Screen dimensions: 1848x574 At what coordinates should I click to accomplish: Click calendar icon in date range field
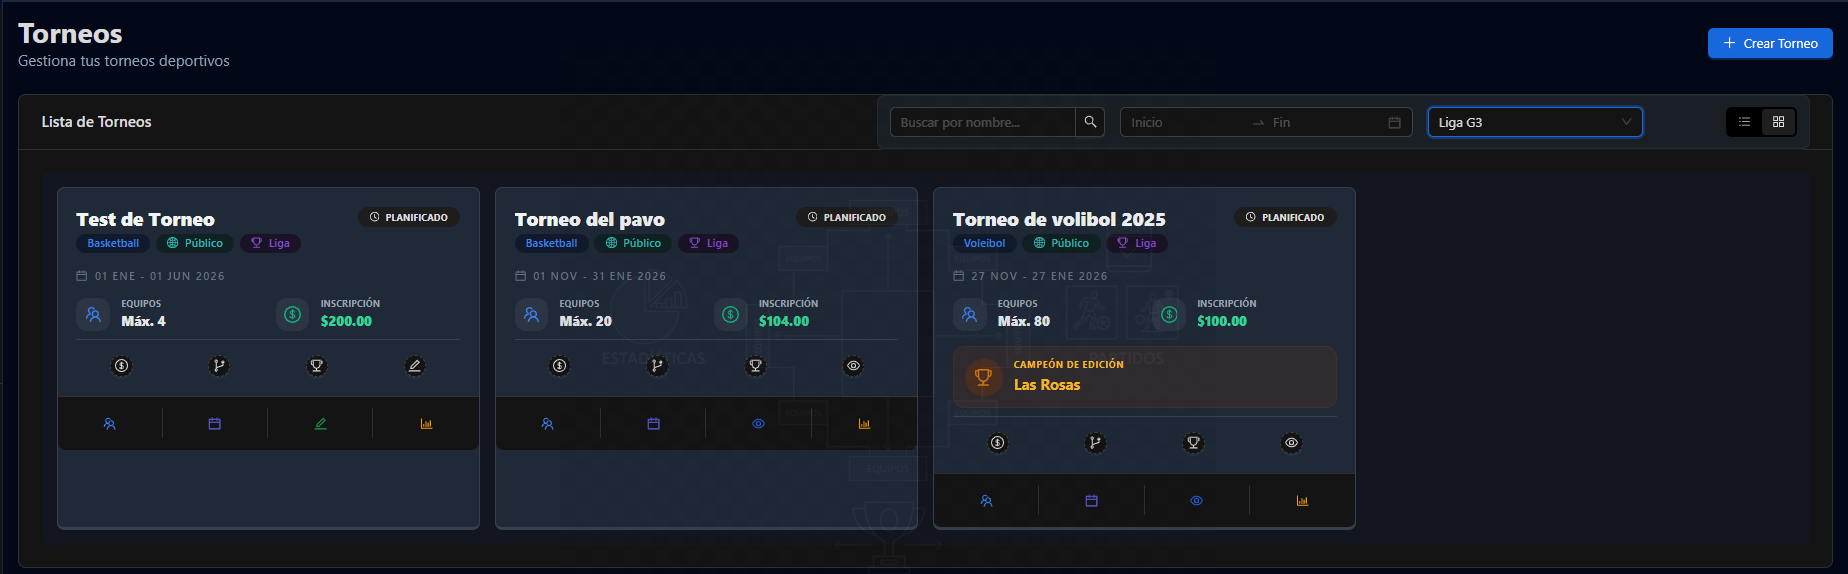(1394, 122)
